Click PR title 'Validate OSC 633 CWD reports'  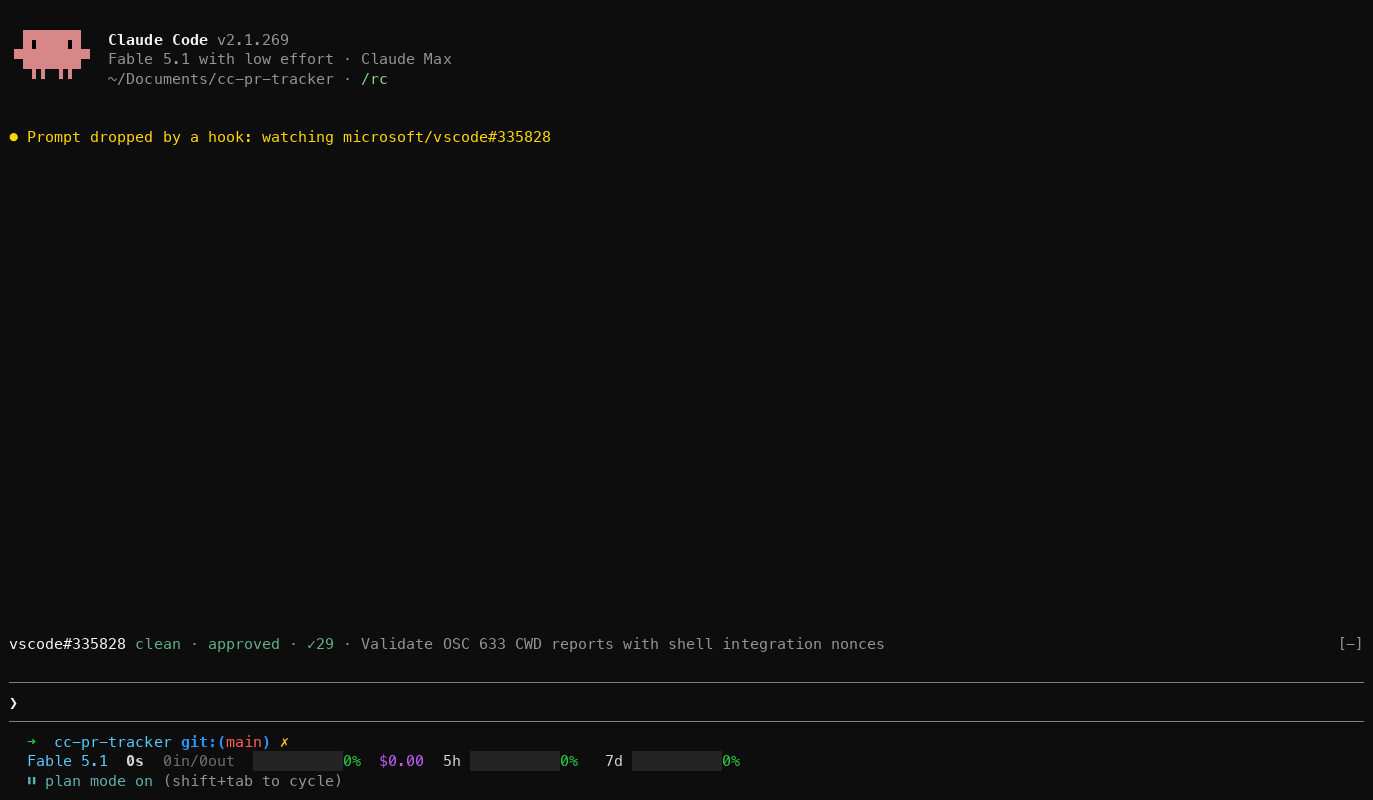click(487, 644)
